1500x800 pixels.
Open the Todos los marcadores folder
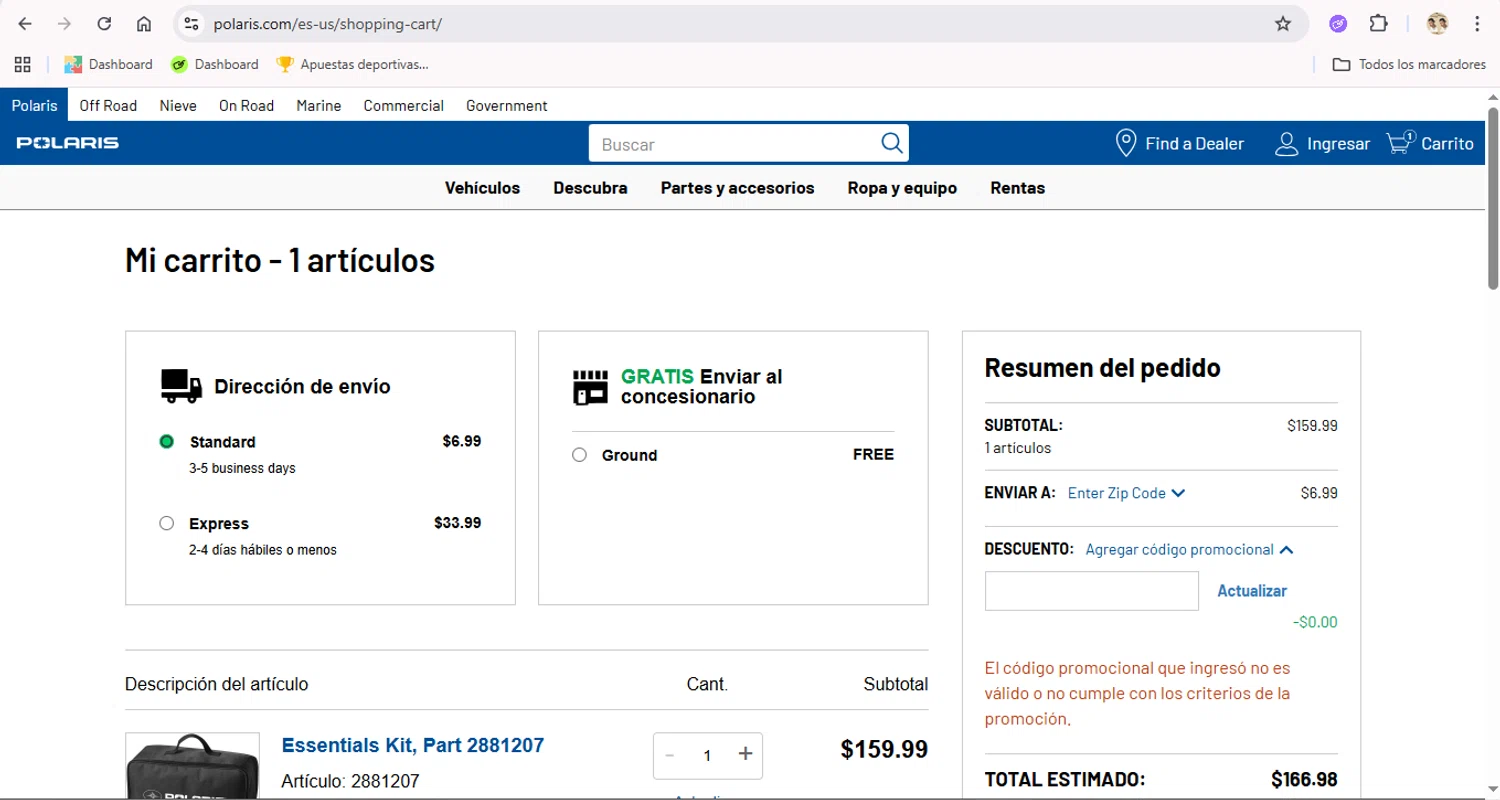1409,64
